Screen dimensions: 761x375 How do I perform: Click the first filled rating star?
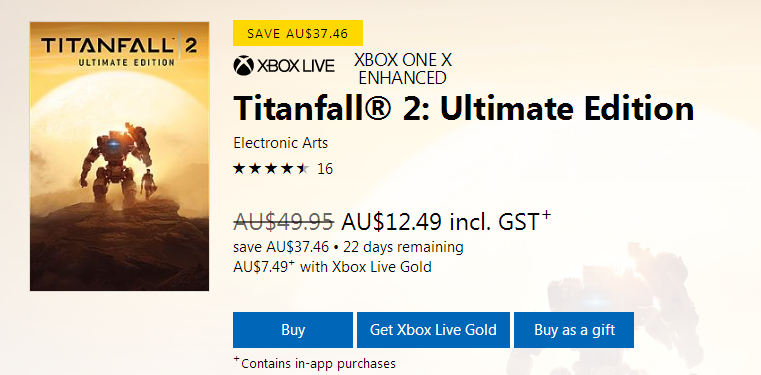[x=239, y=169]
